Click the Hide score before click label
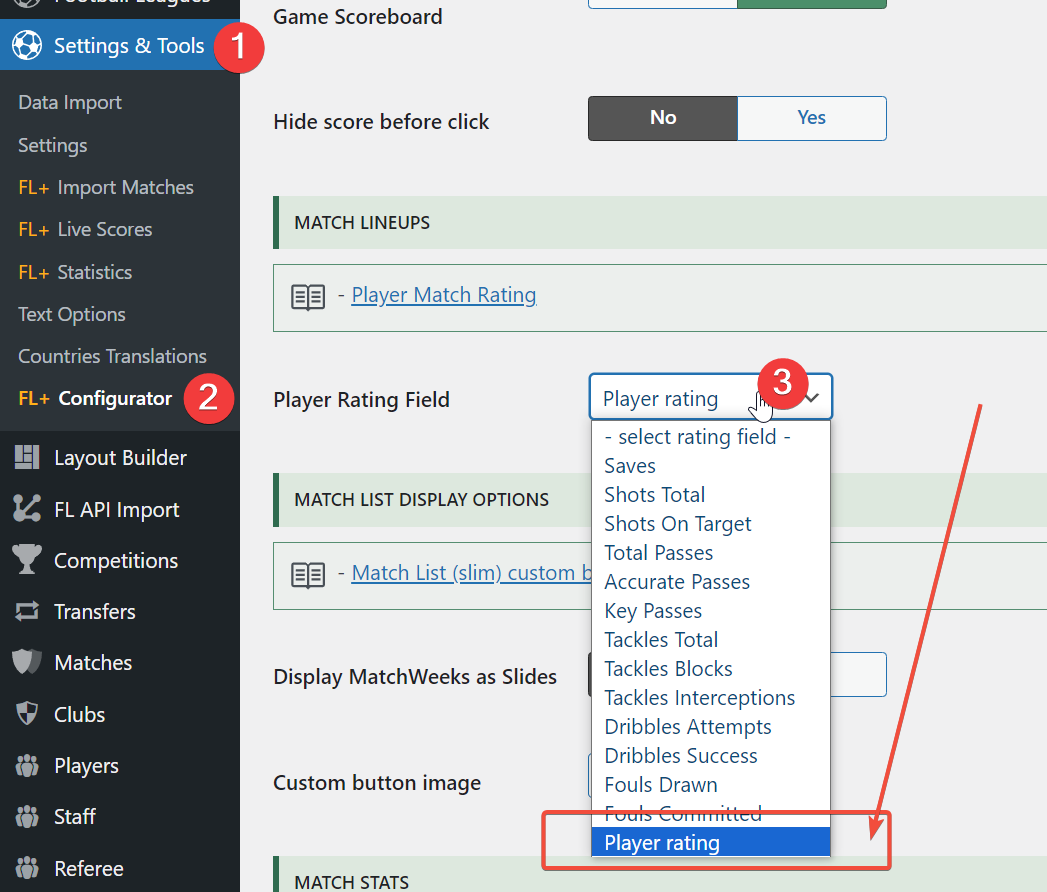The height and width of the screenshot is (892, 1047). pos(381,122)
